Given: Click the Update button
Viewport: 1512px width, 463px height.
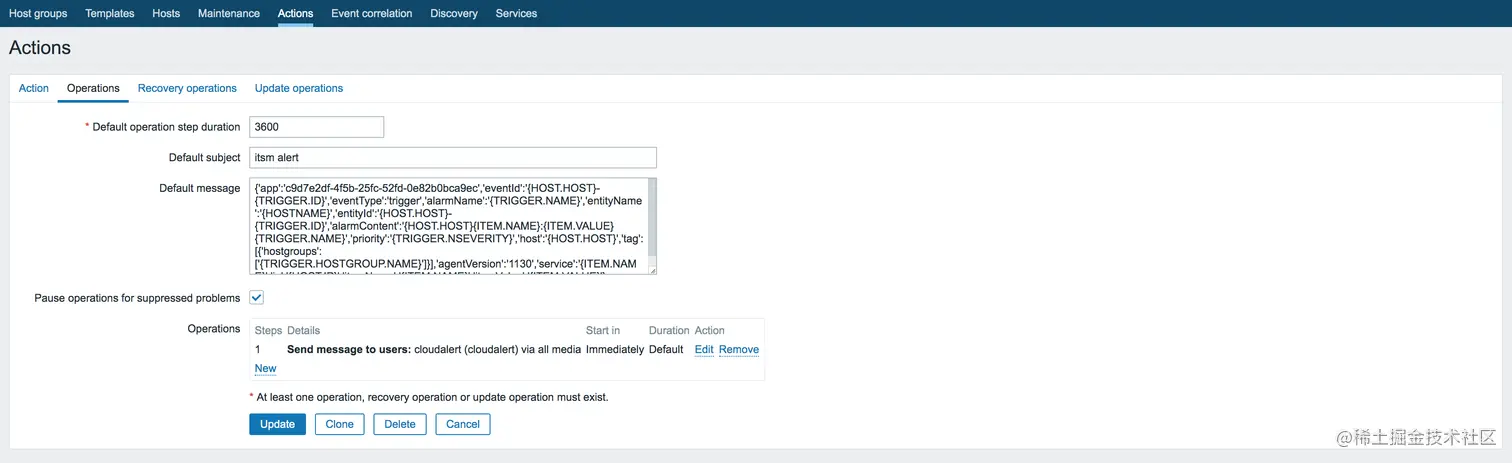Looking at the screenshot, I should [x=278, y=424].
